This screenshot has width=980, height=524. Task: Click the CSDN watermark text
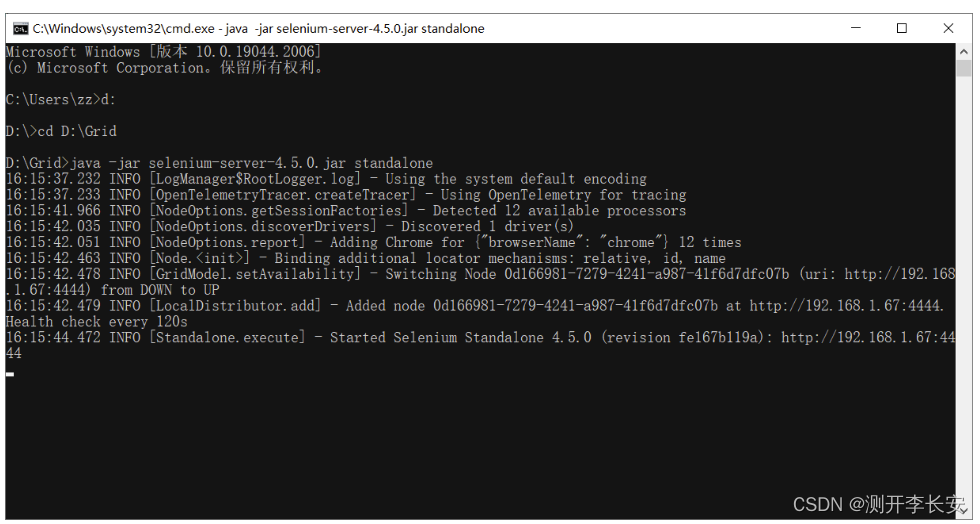pyautogui.click(x=879, y=505)
